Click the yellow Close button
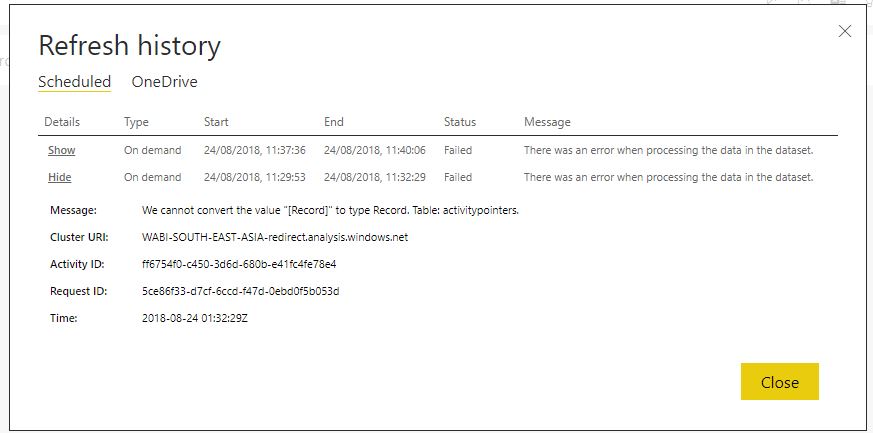The height and width of the screenshot is (433, 873). 779,382
